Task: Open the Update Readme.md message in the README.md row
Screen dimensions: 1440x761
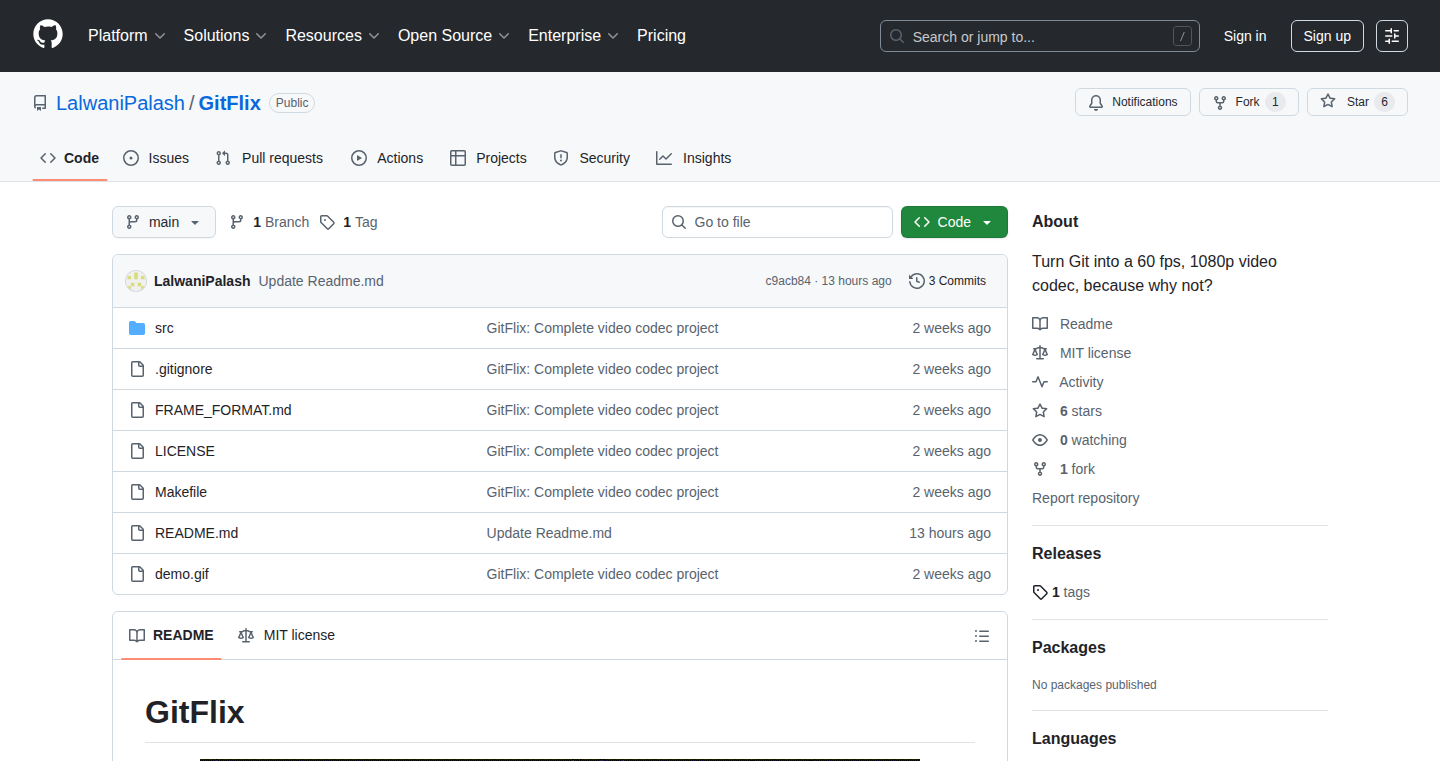Action: (x=549, y=533)
